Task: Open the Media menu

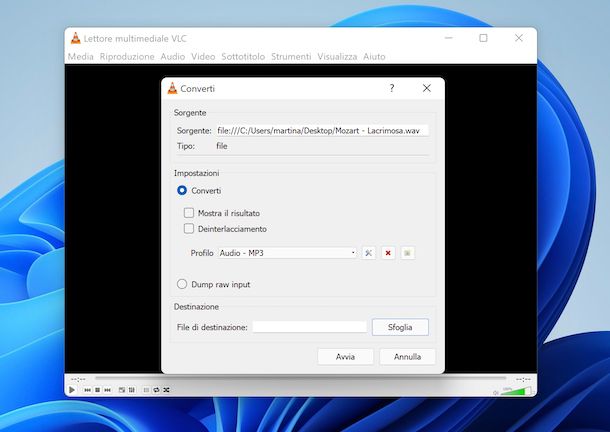Action: pos(81,56)
